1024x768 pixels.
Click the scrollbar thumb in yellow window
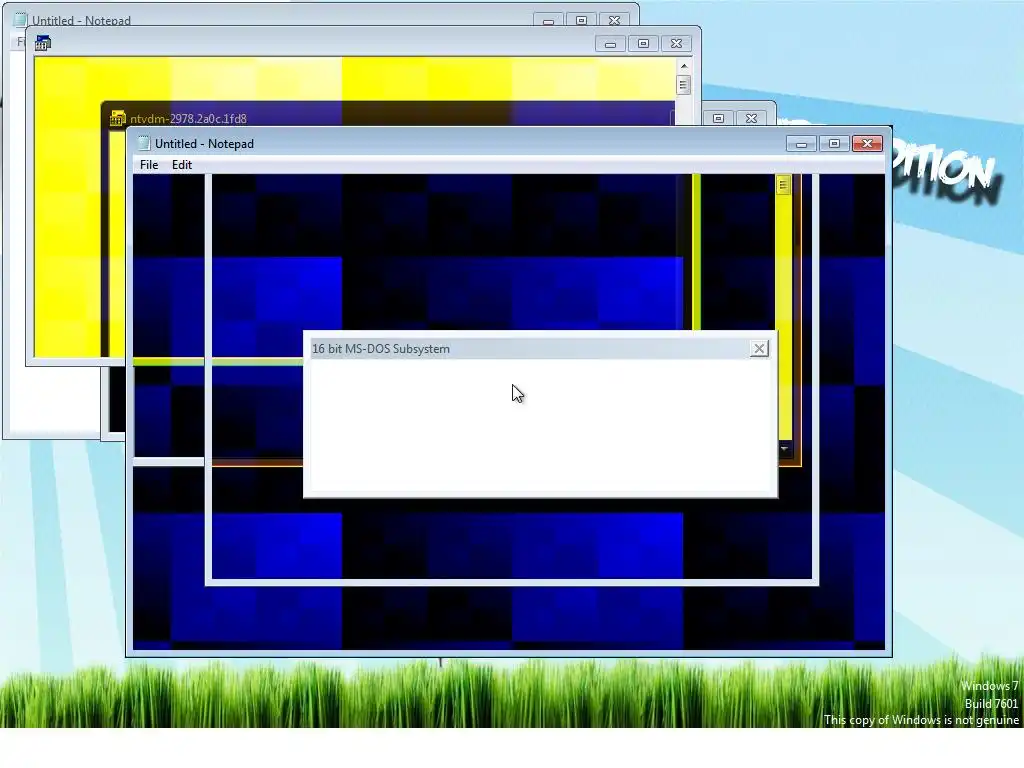(x=684, y=85)
